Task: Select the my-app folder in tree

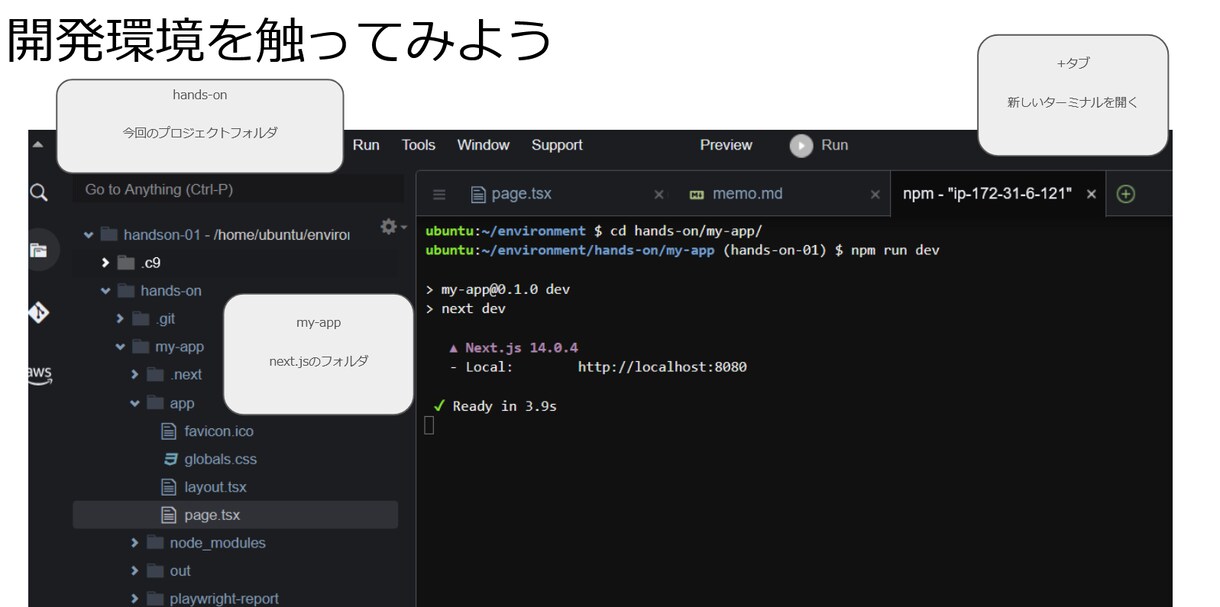Action: 179,347
